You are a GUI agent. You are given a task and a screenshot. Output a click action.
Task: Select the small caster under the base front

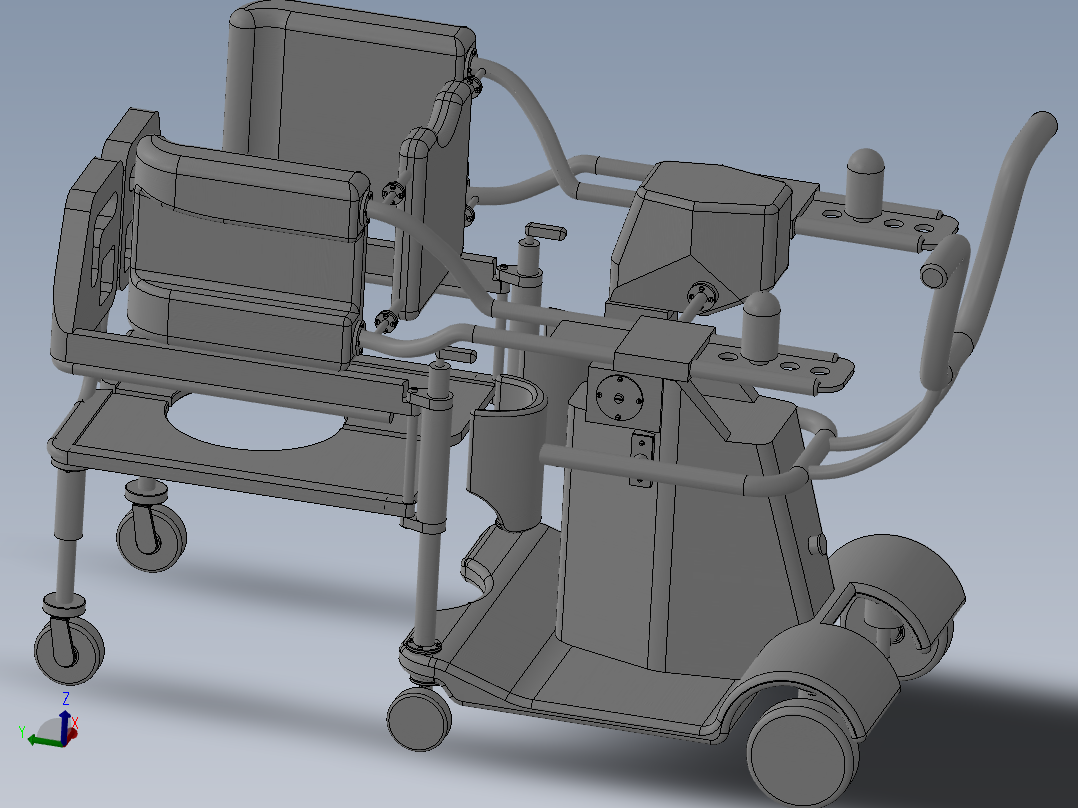pyautogui.click(x=419, y=719)
